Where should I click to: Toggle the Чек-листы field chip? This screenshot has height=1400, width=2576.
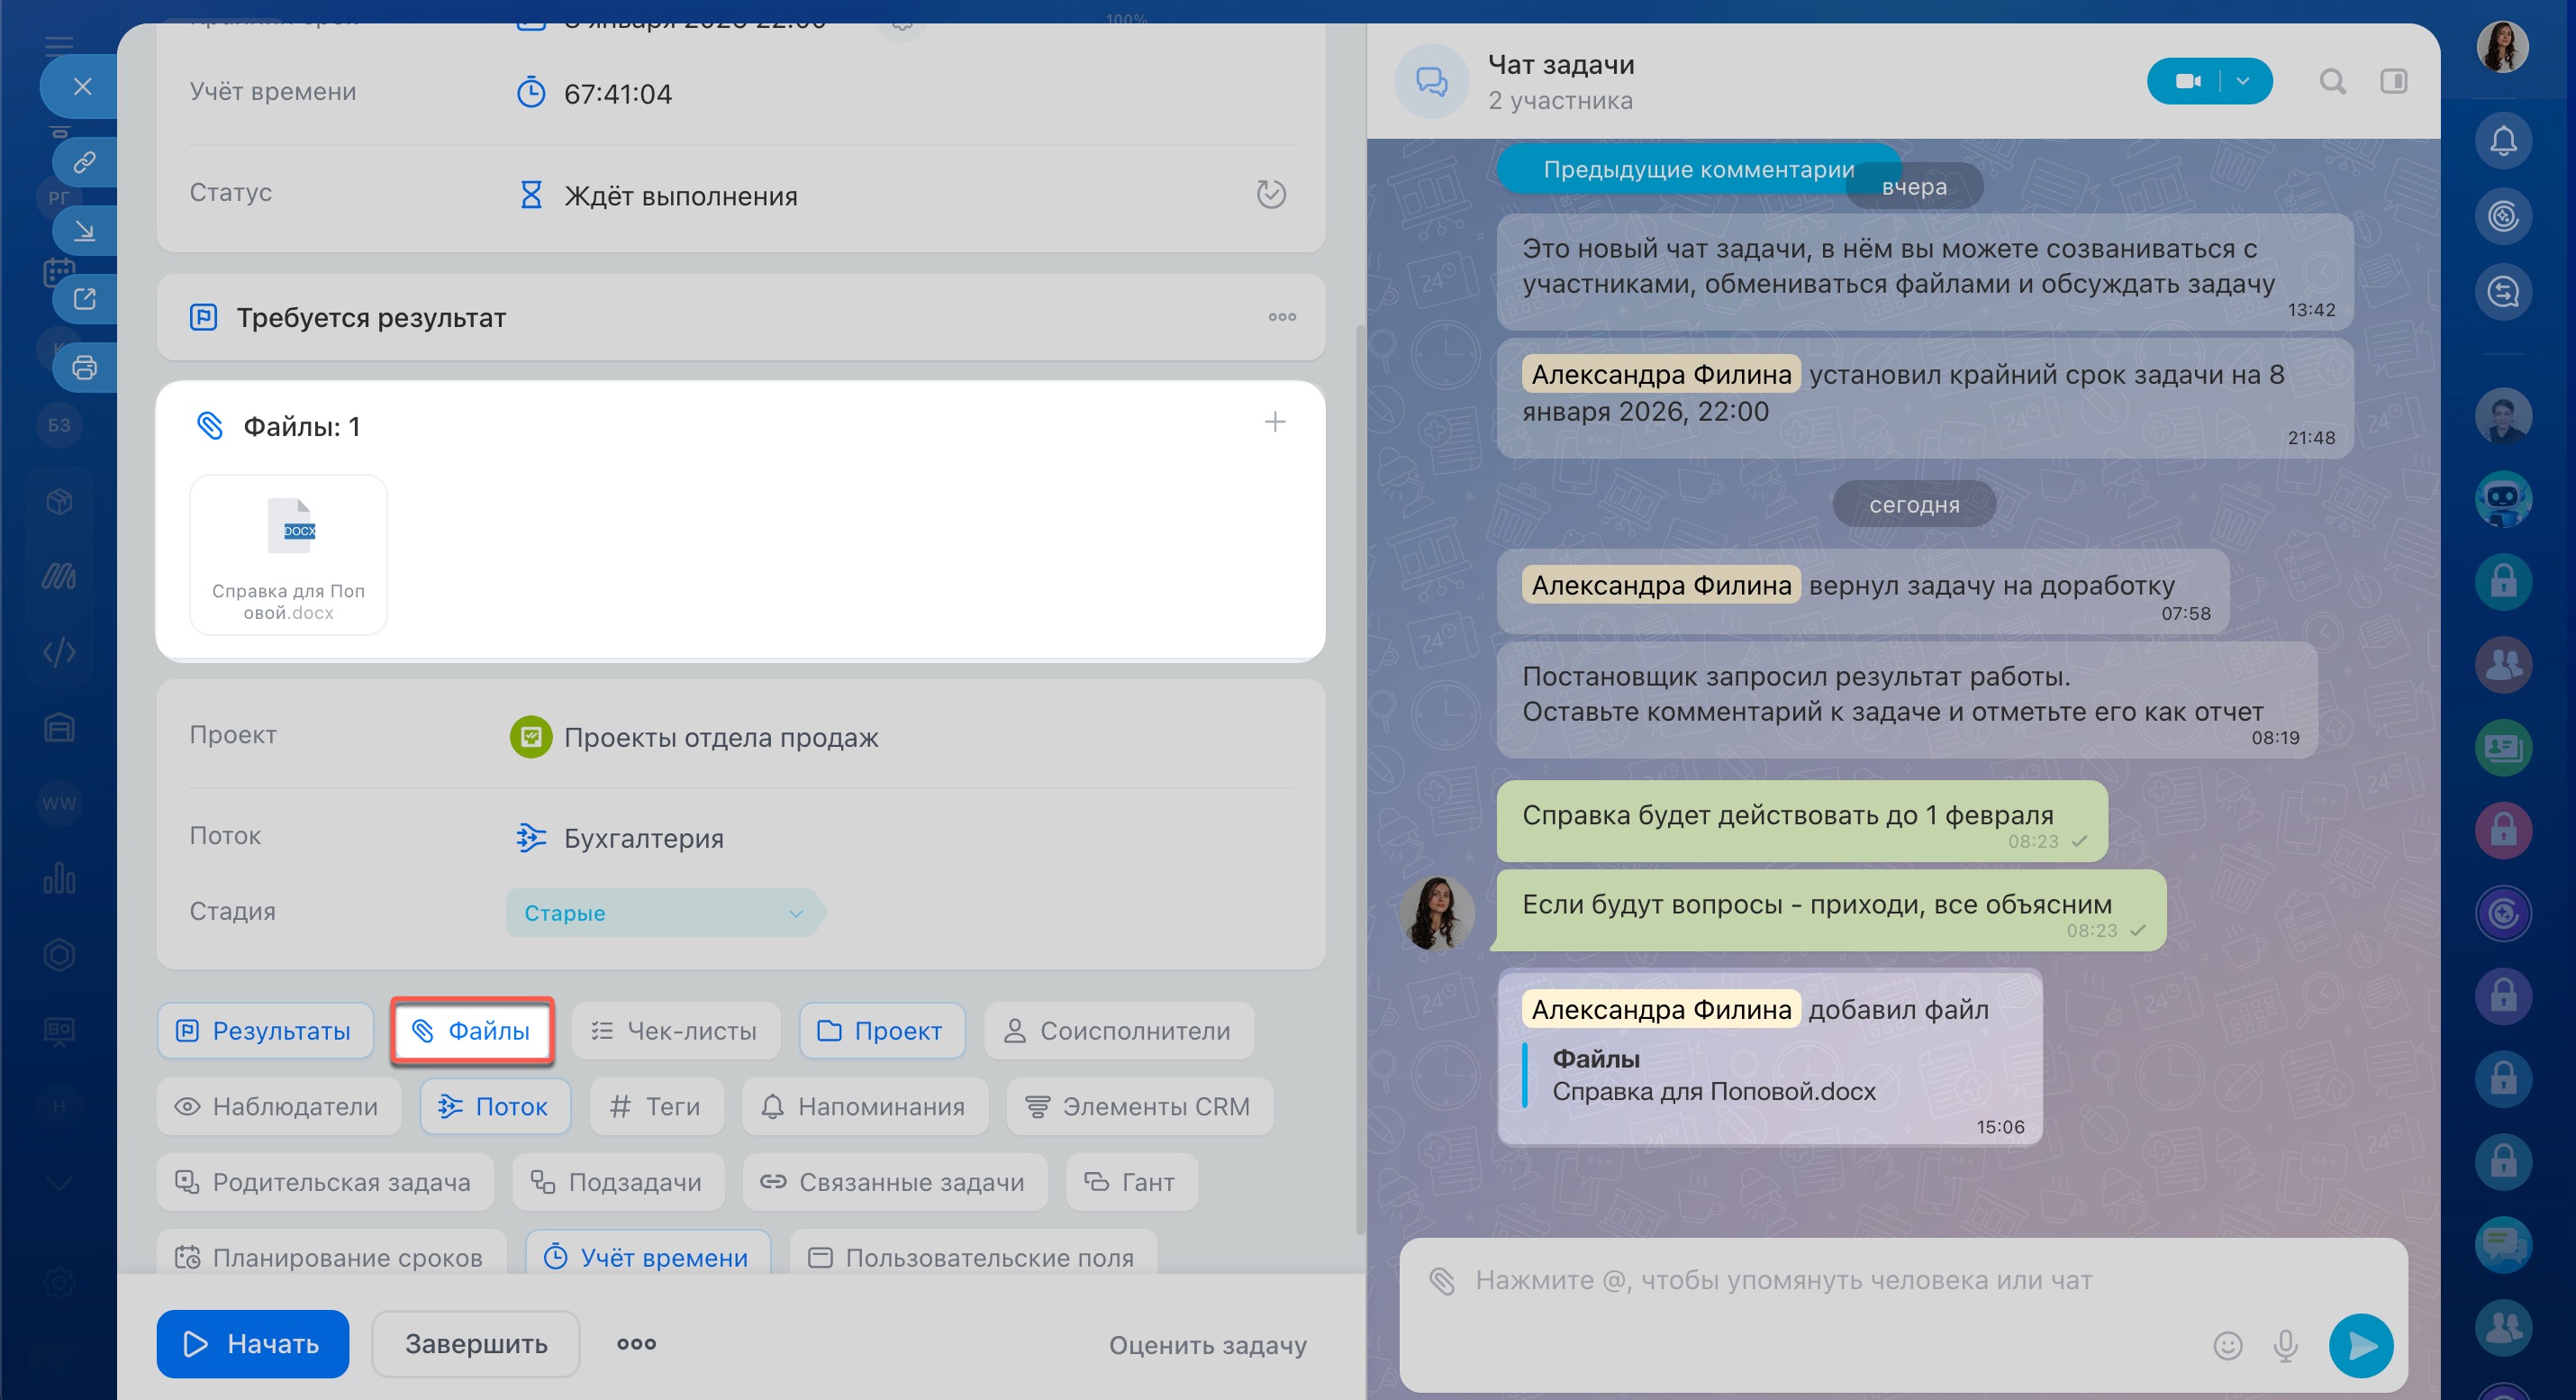pyautogui.click(x=675, y=1030)
